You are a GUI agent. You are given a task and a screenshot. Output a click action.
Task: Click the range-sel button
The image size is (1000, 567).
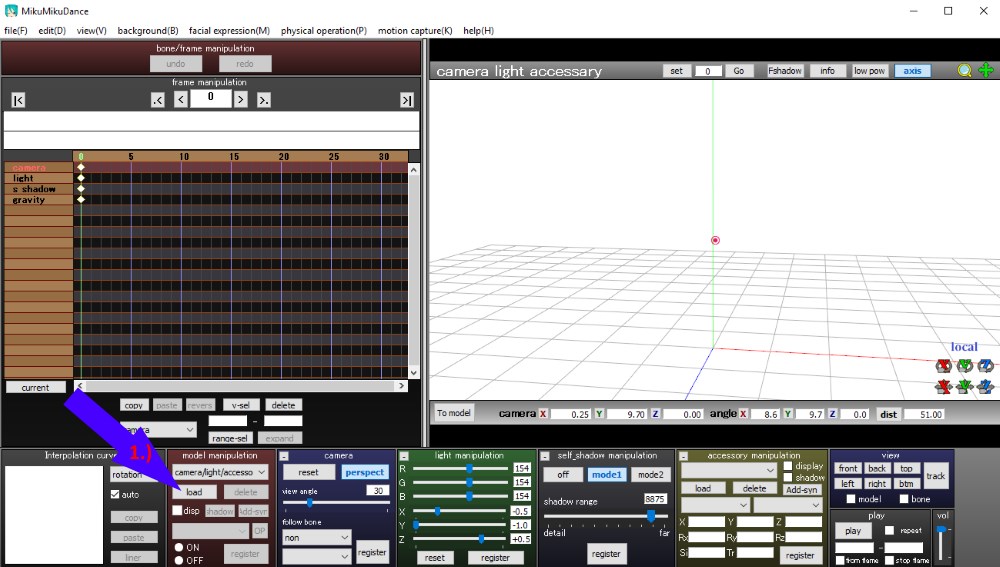230,438
